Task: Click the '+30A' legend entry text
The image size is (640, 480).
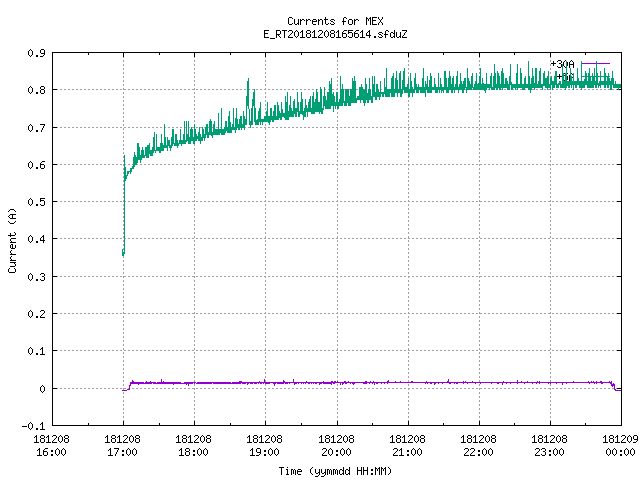Action: [562, 64]
